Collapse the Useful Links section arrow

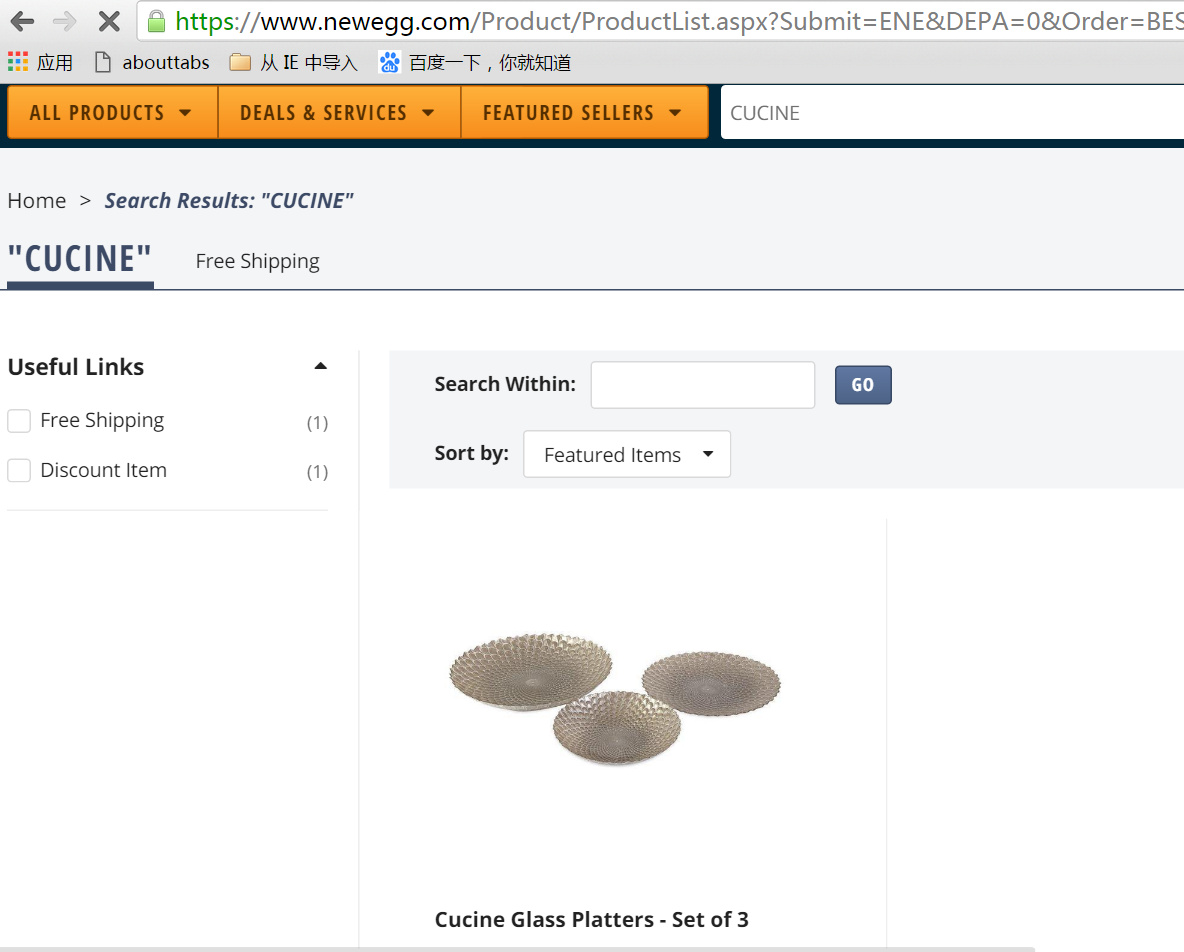320,366
